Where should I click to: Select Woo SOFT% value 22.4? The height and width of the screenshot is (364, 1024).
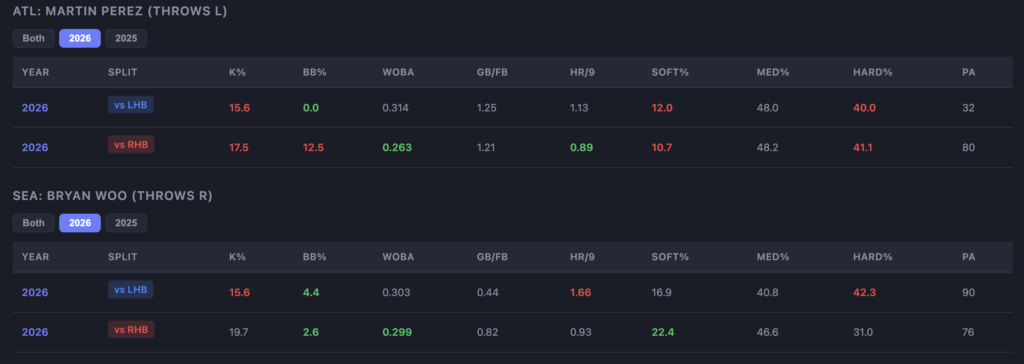pyautogui.click(x=663, y=333)
